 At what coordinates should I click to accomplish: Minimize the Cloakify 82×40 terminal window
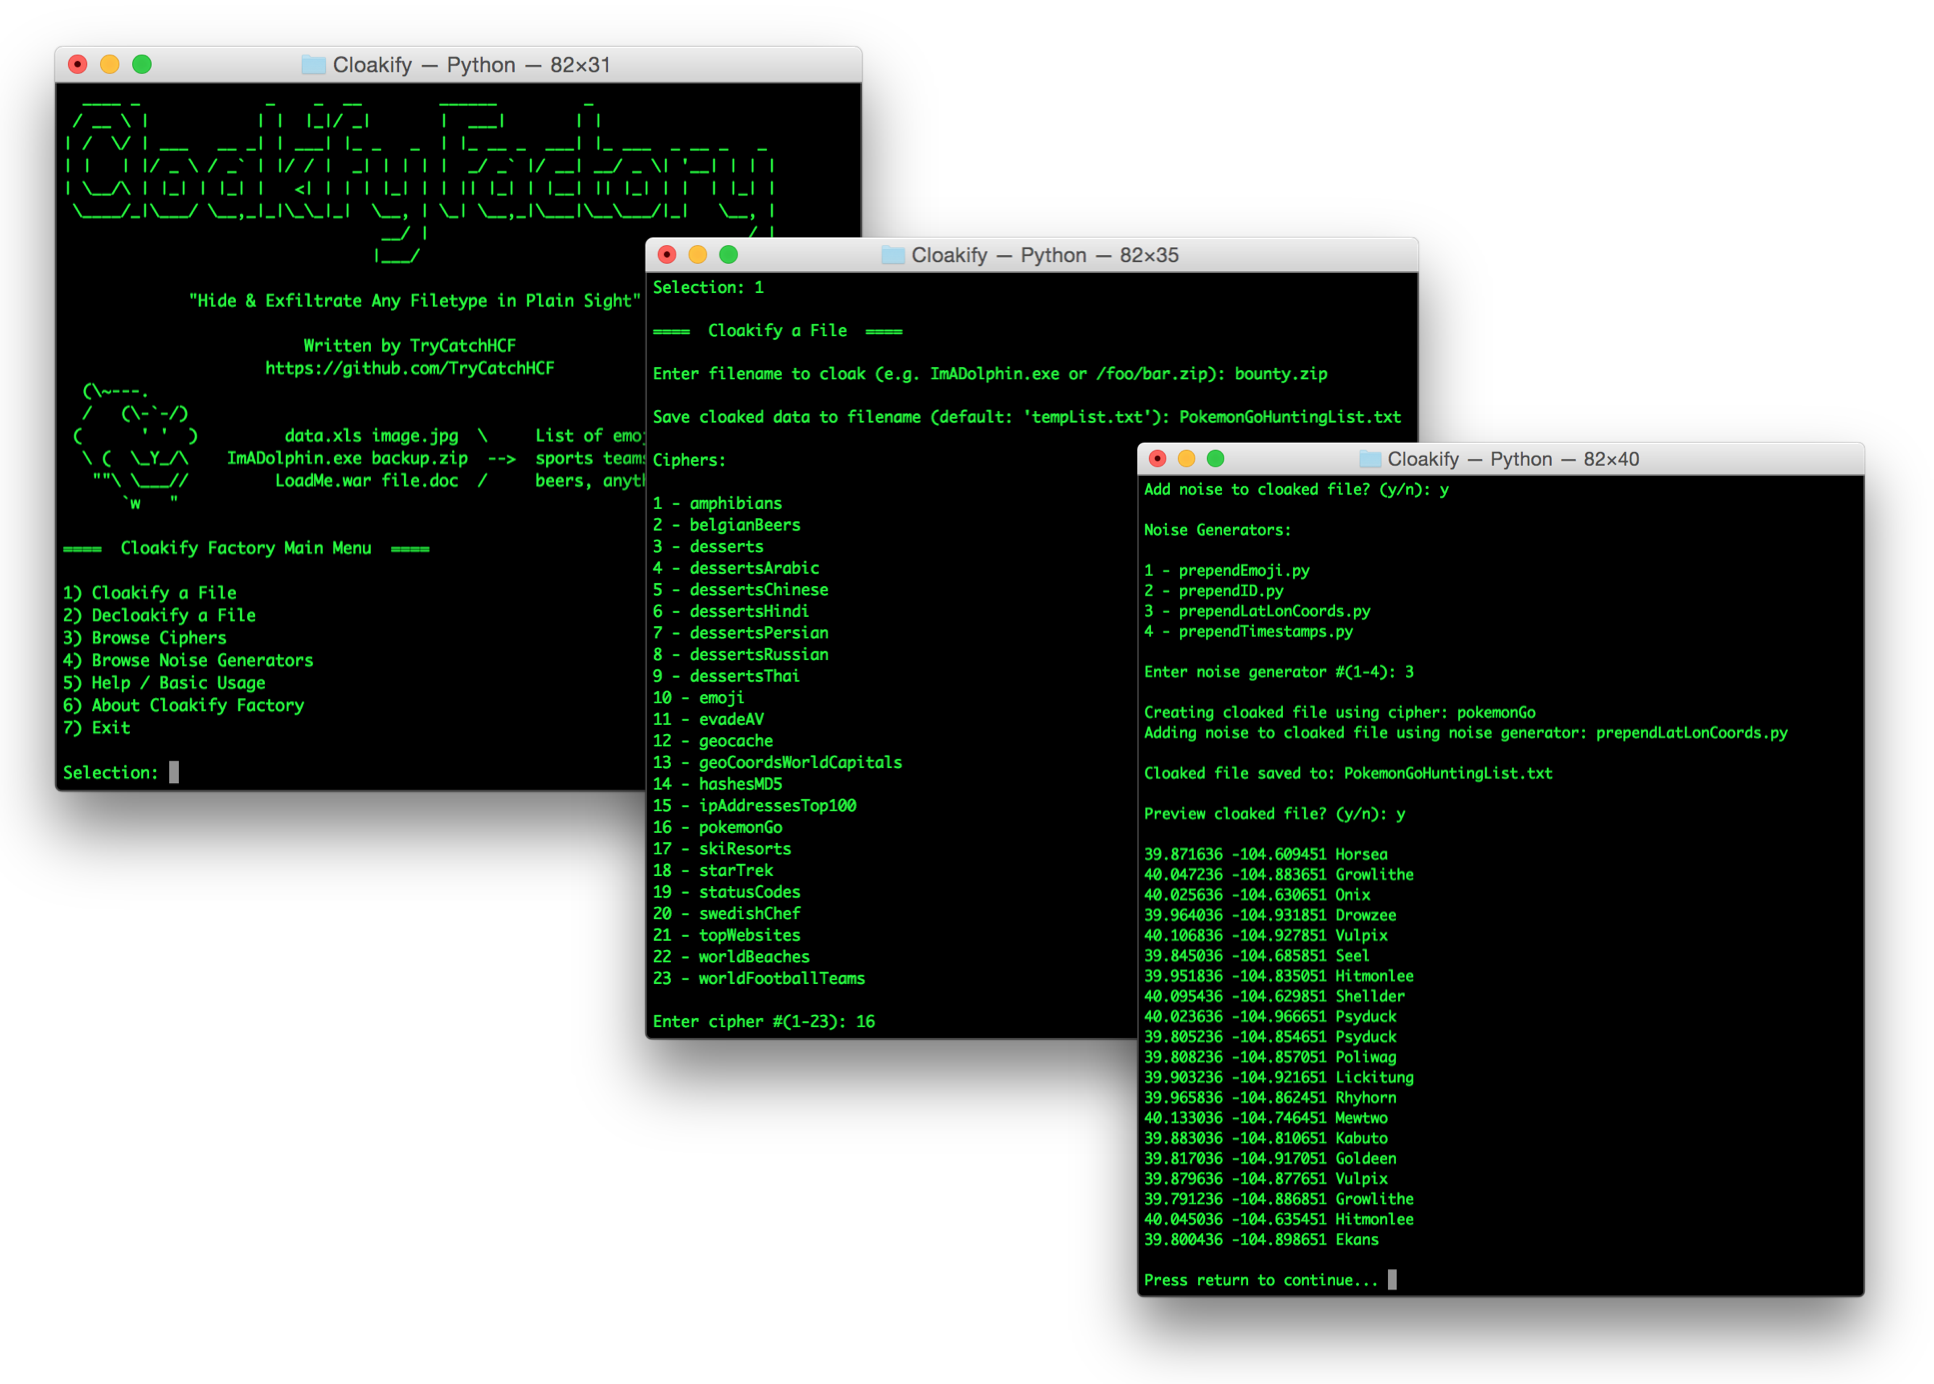tap(1186, 459)
